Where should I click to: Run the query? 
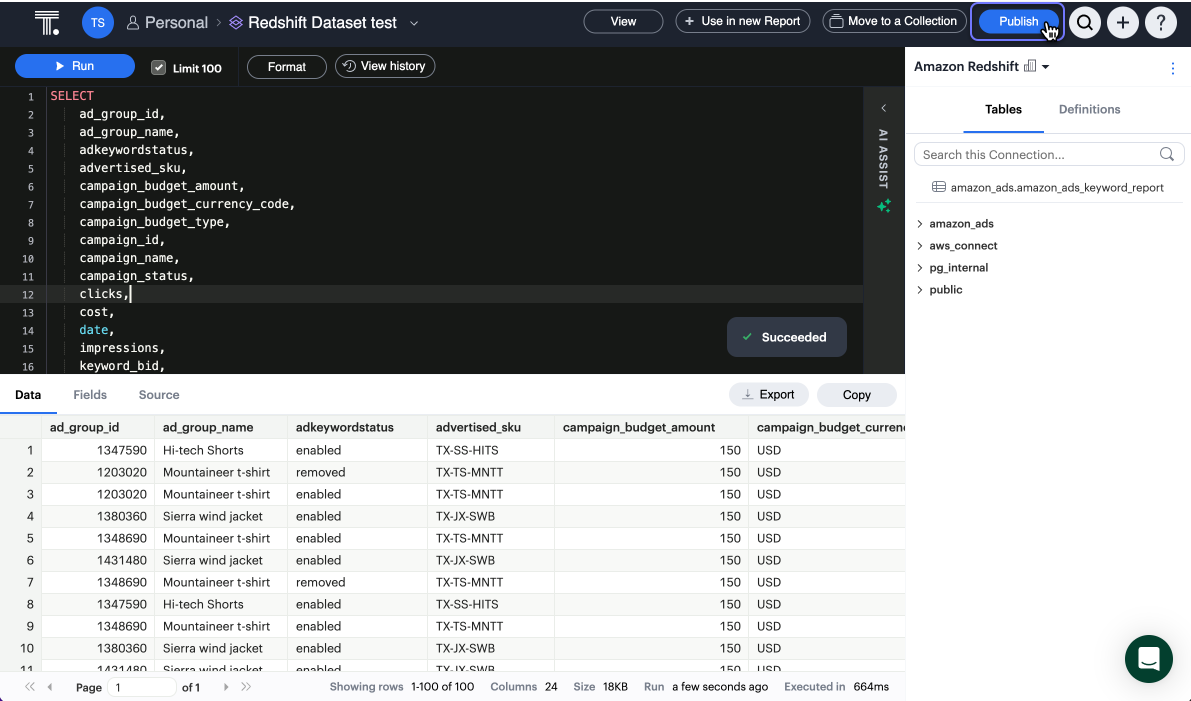click(74, 65)
